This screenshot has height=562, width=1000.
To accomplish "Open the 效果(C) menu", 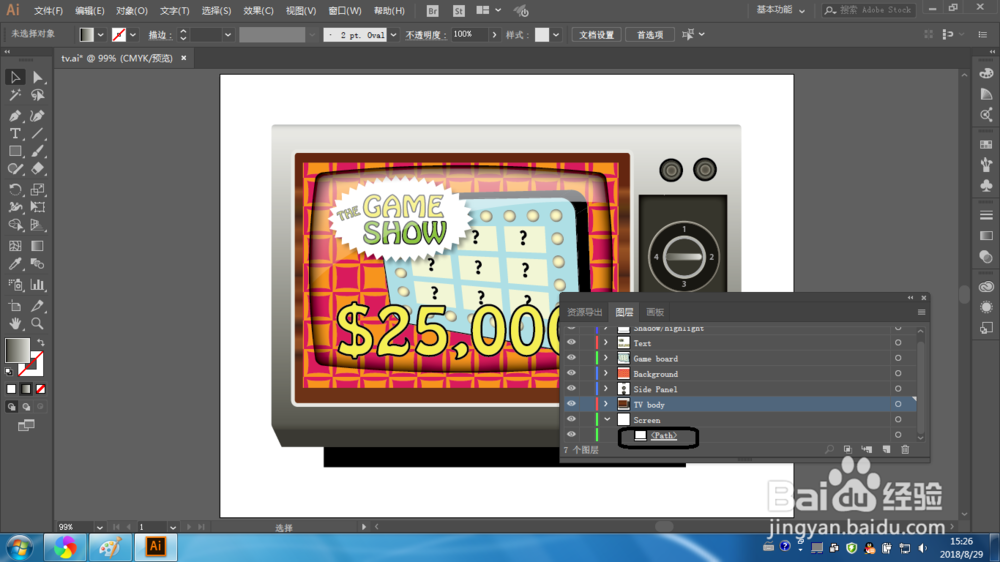I will [x=258, y=11].
